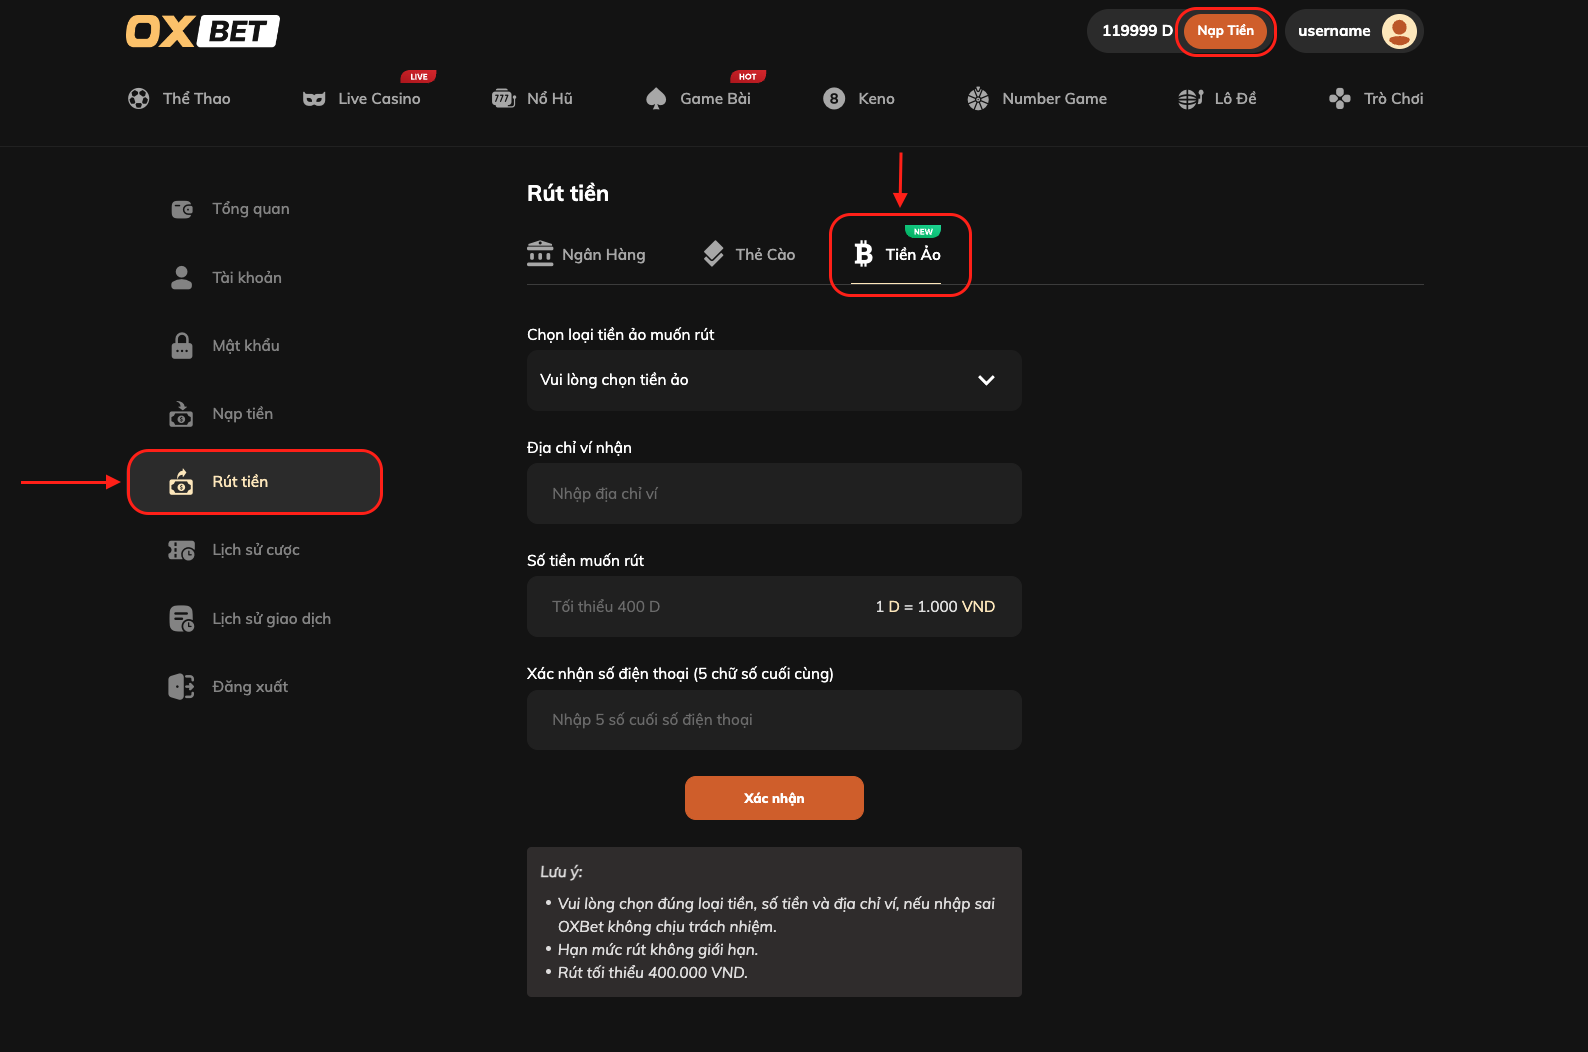Click the deposit icon beside Nạp tiền
Screen dimensions: 1588x1052
(x=181, y=413)
